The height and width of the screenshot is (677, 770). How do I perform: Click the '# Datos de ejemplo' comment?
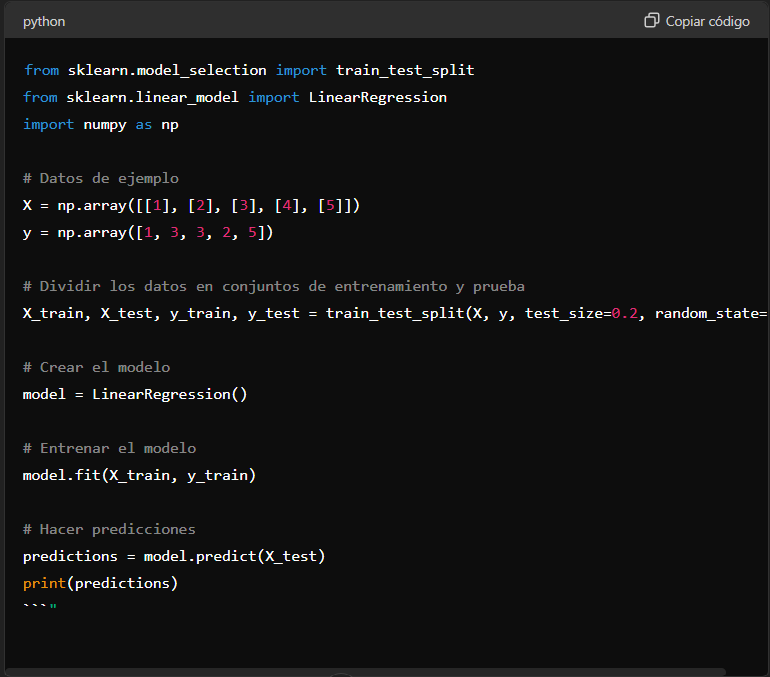click(101, 178)
